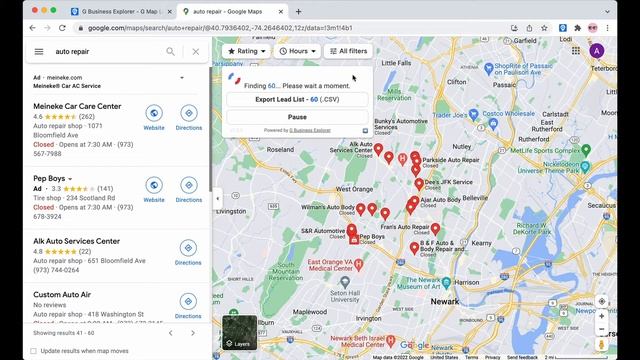
Task: Go to previous results page
Action: 171,333
